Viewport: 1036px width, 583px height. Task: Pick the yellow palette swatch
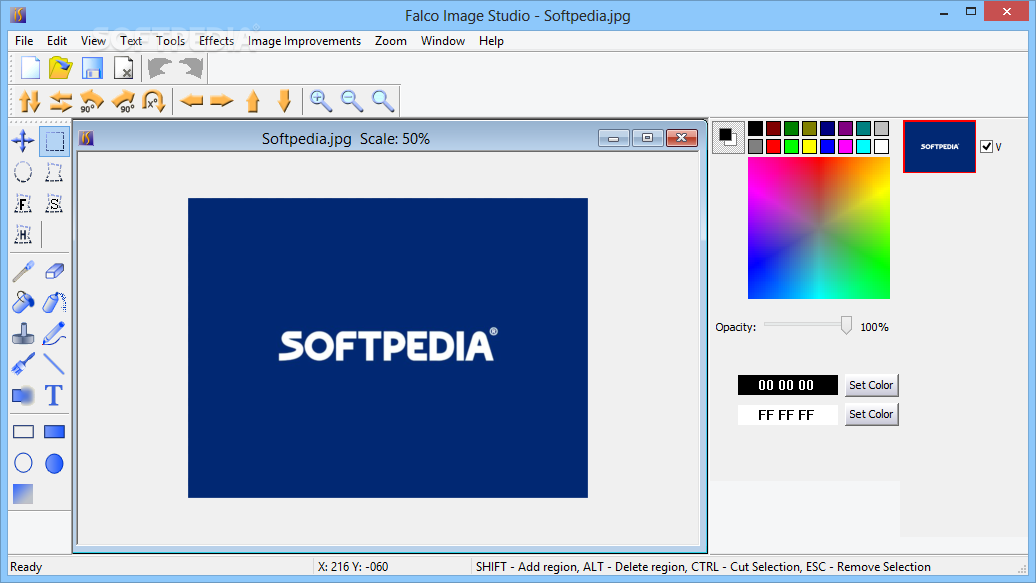(809, 146)
